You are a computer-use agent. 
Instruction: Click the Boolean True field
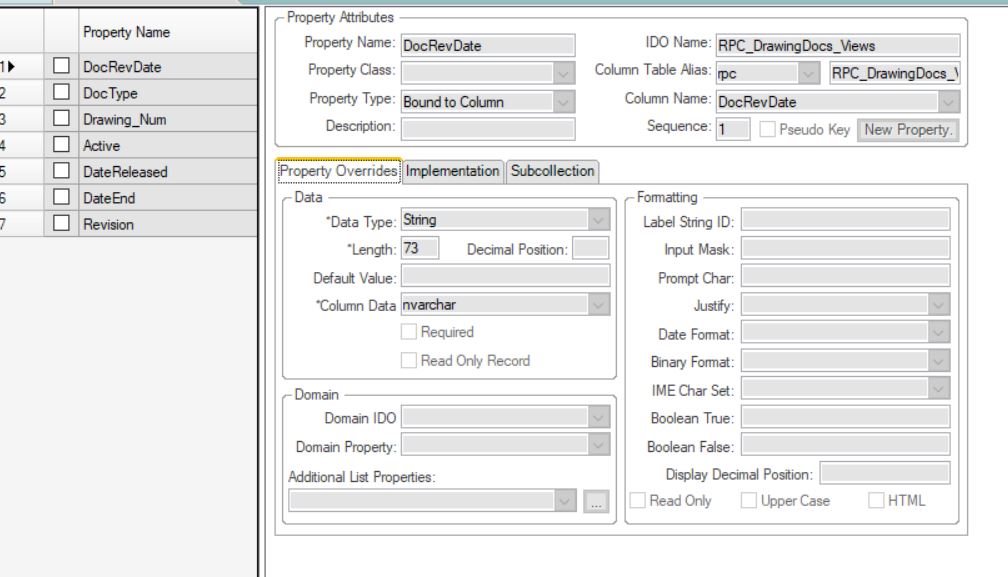845,417
